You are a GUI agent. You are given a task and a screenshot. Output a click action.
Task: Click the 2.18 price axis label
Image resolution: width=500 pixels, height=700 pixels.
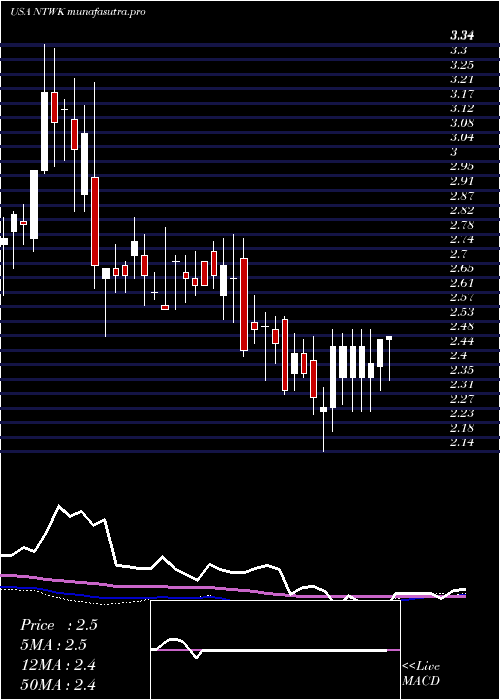pyautogui.click(x=462, y=428)
